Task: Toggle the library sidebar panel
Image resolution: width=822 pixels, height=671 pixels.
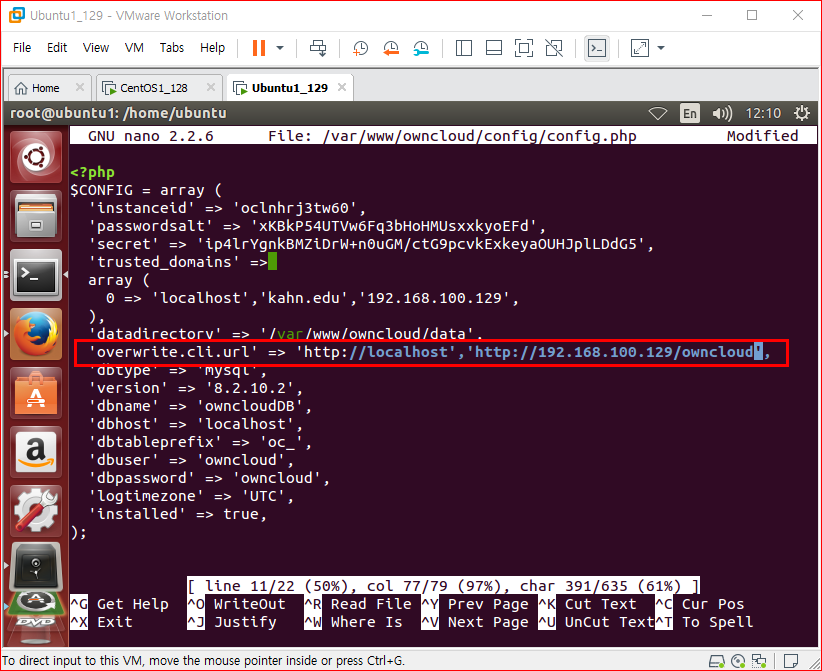Action: (463, 48)
